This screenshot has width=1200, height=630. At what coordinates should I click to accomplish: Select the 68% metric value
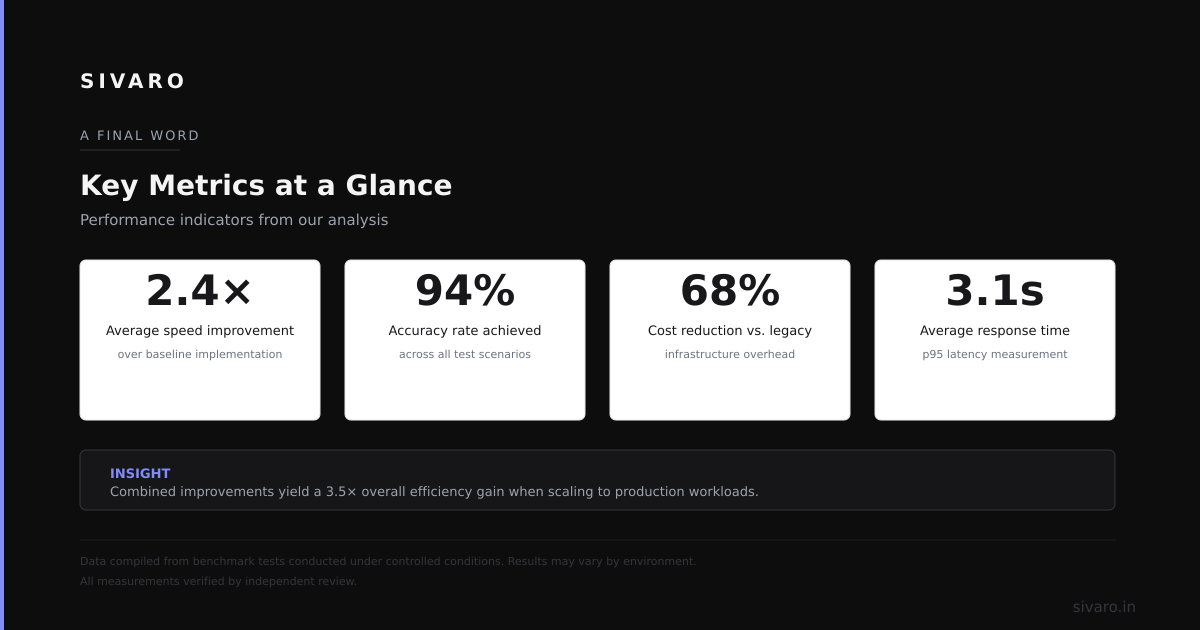click(x=730, y=291)
